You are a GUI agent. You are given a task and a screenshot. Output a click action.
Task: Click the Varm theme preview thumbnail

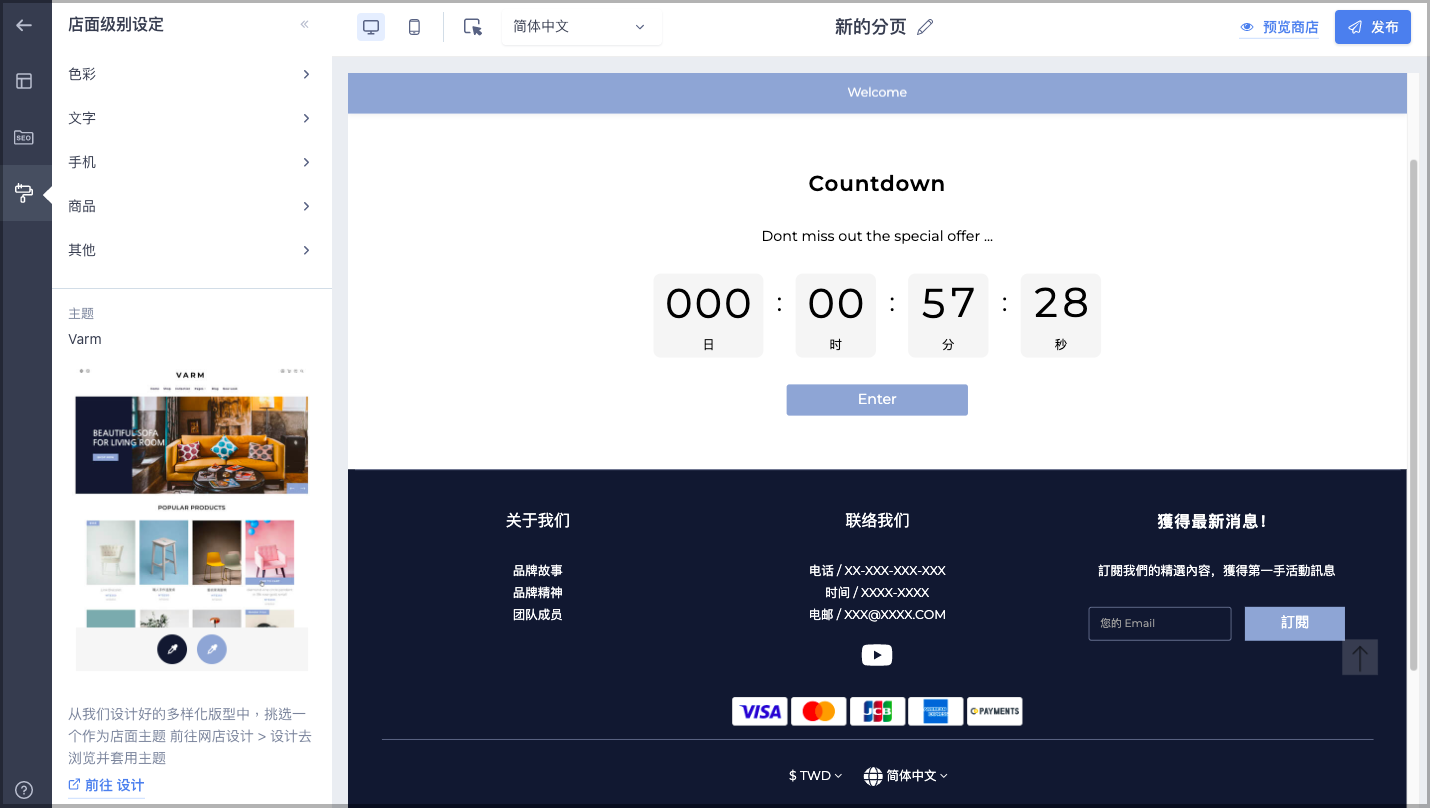coord(192,516)
